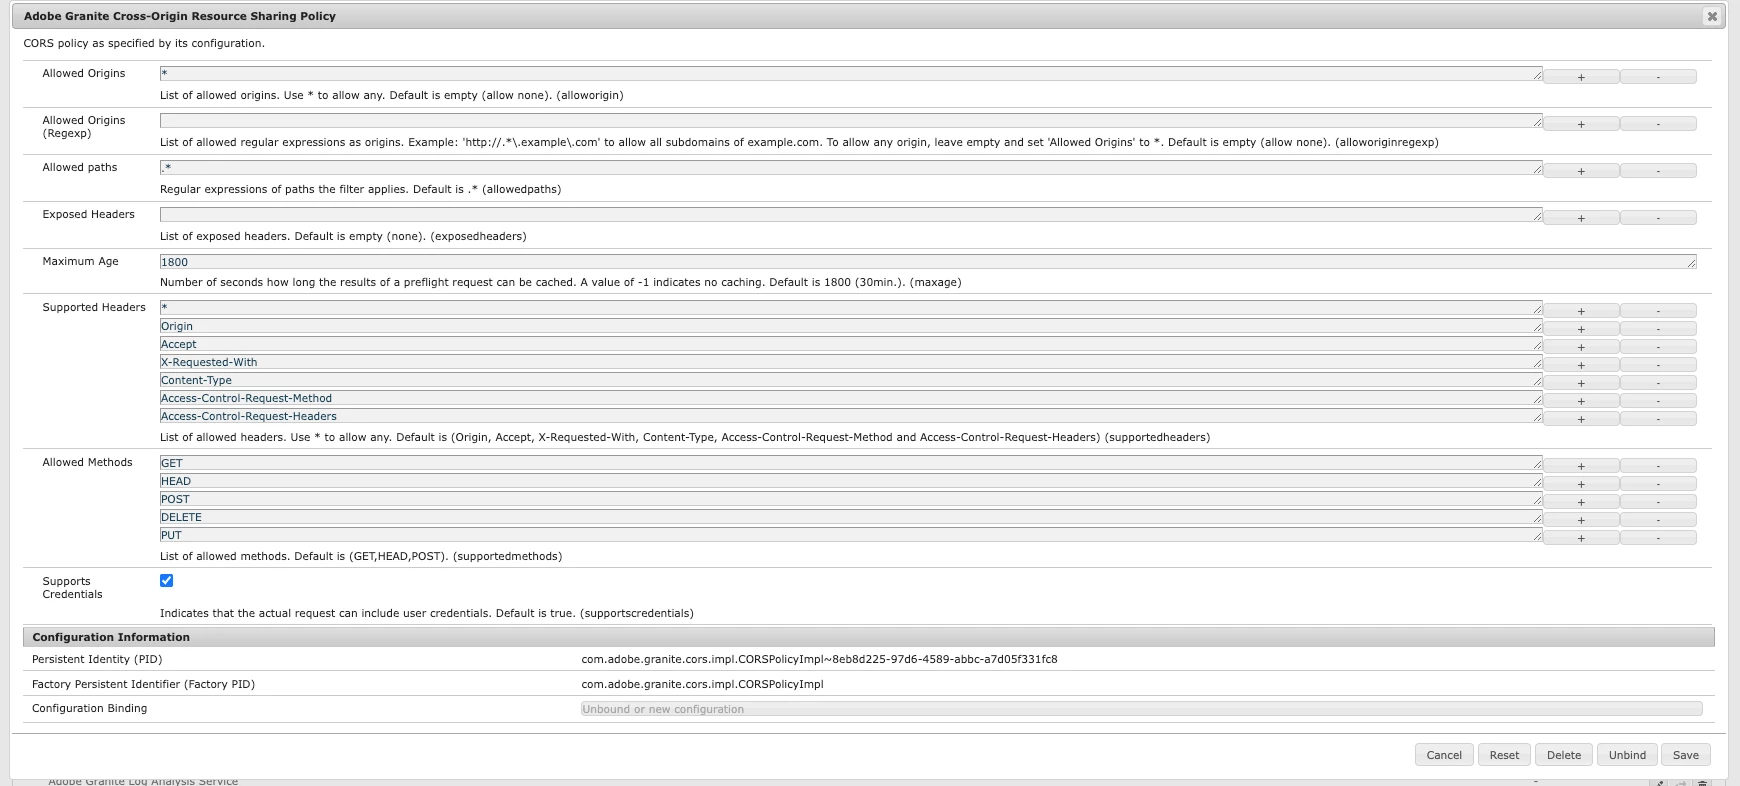Remove the Origin supported header row
The width and height of the screenshot is (1740, 786).
click(1658, 329)
